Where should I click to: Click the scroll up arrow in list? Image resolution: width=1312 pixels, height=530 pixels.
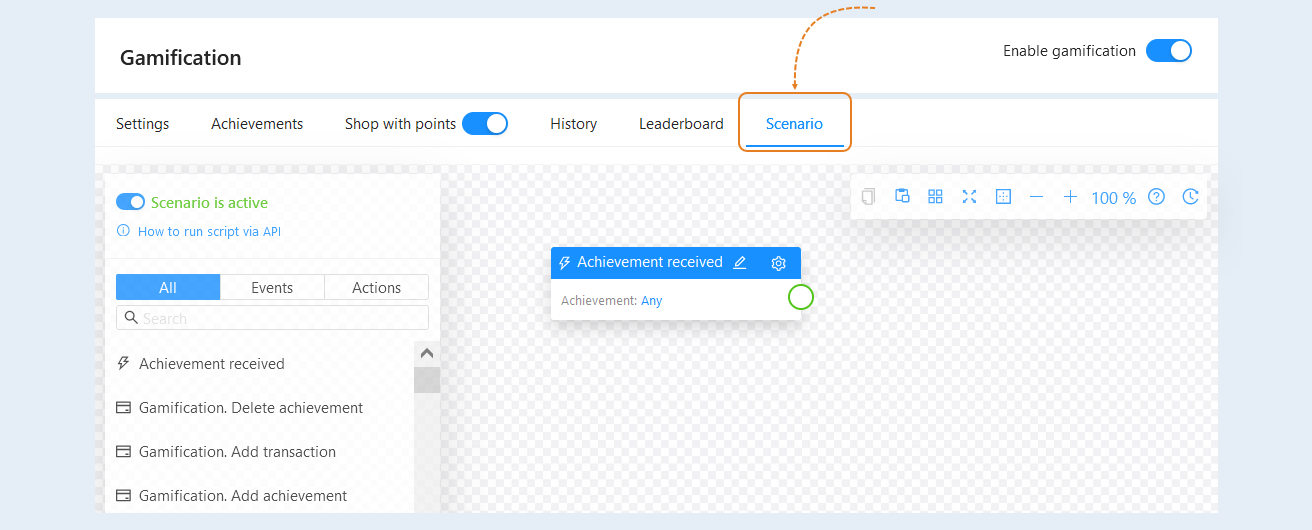427,353
